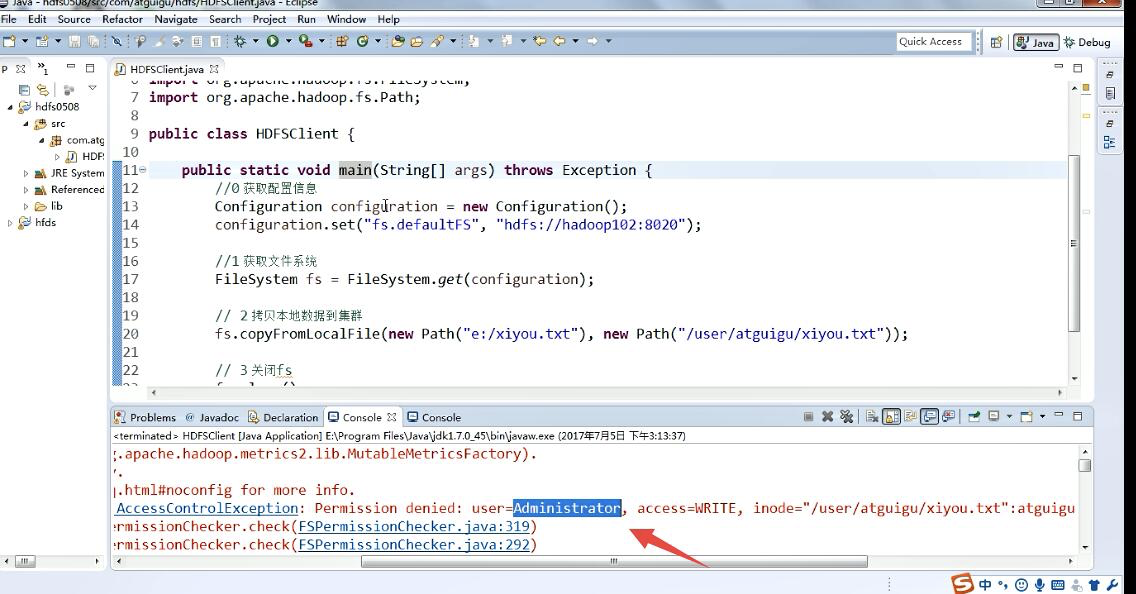Screen dimensions: 1136x594
Task: Open Package Explorer View Menu triangle
Action: click(x=92, y=88)
